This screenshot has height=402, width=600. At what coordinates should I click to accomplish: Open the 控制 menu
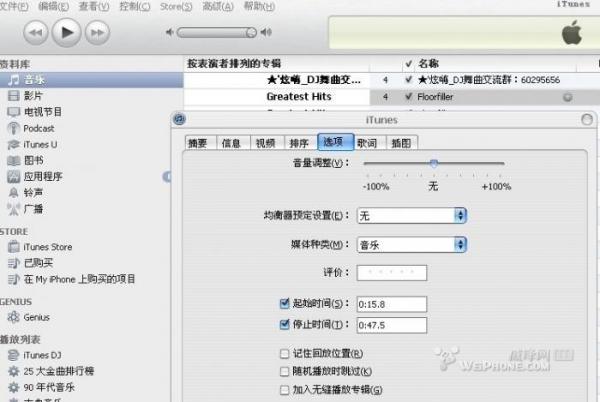135,7
